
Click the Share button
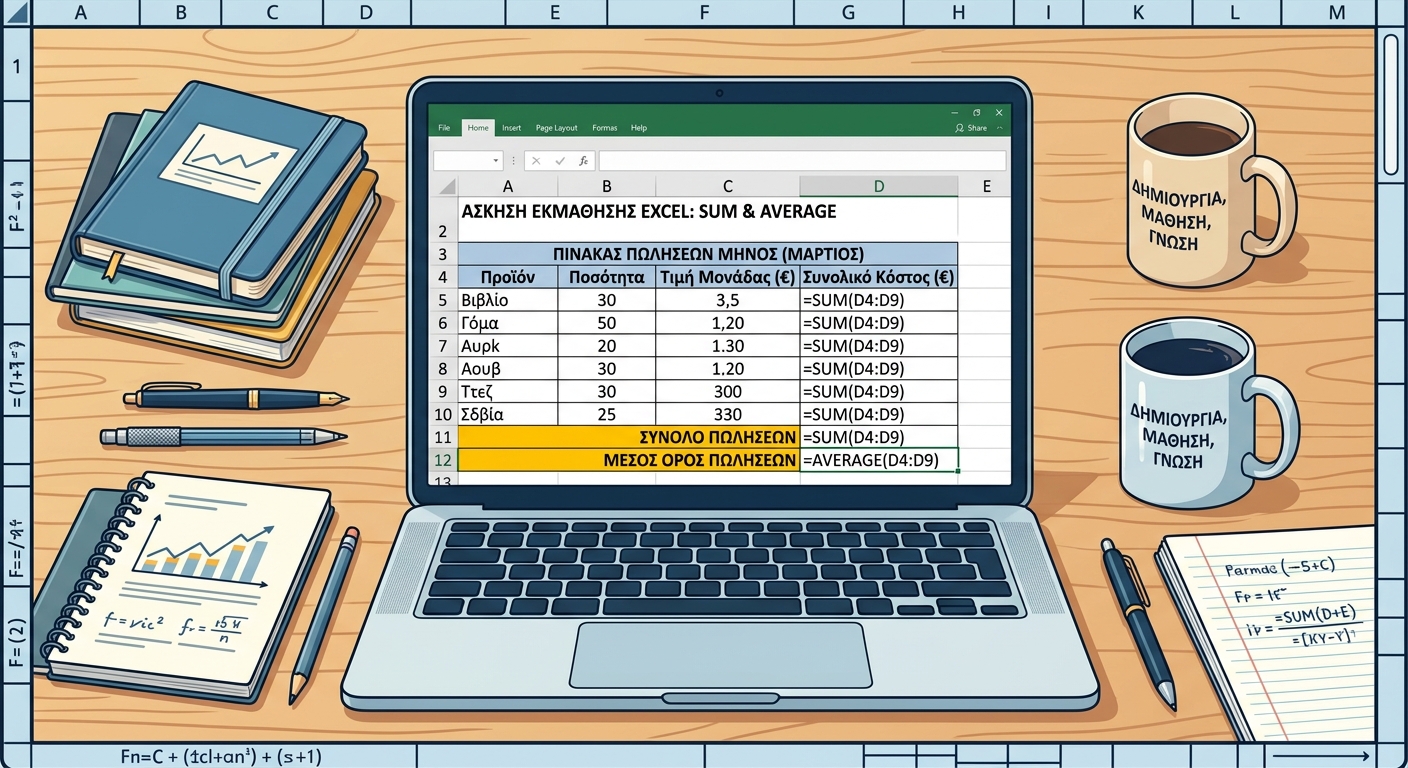[x=971, y=128]
